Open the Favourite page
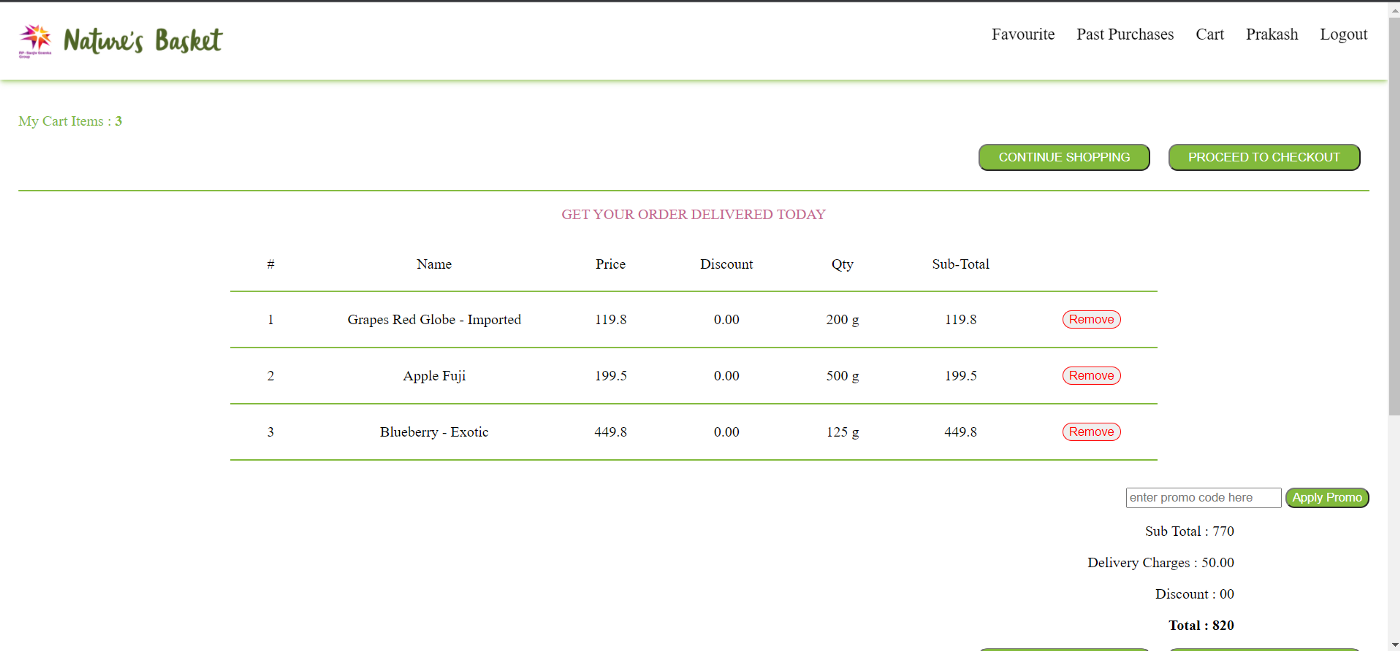Viewport: 1400px width, 651px height. click(1023, 35)
